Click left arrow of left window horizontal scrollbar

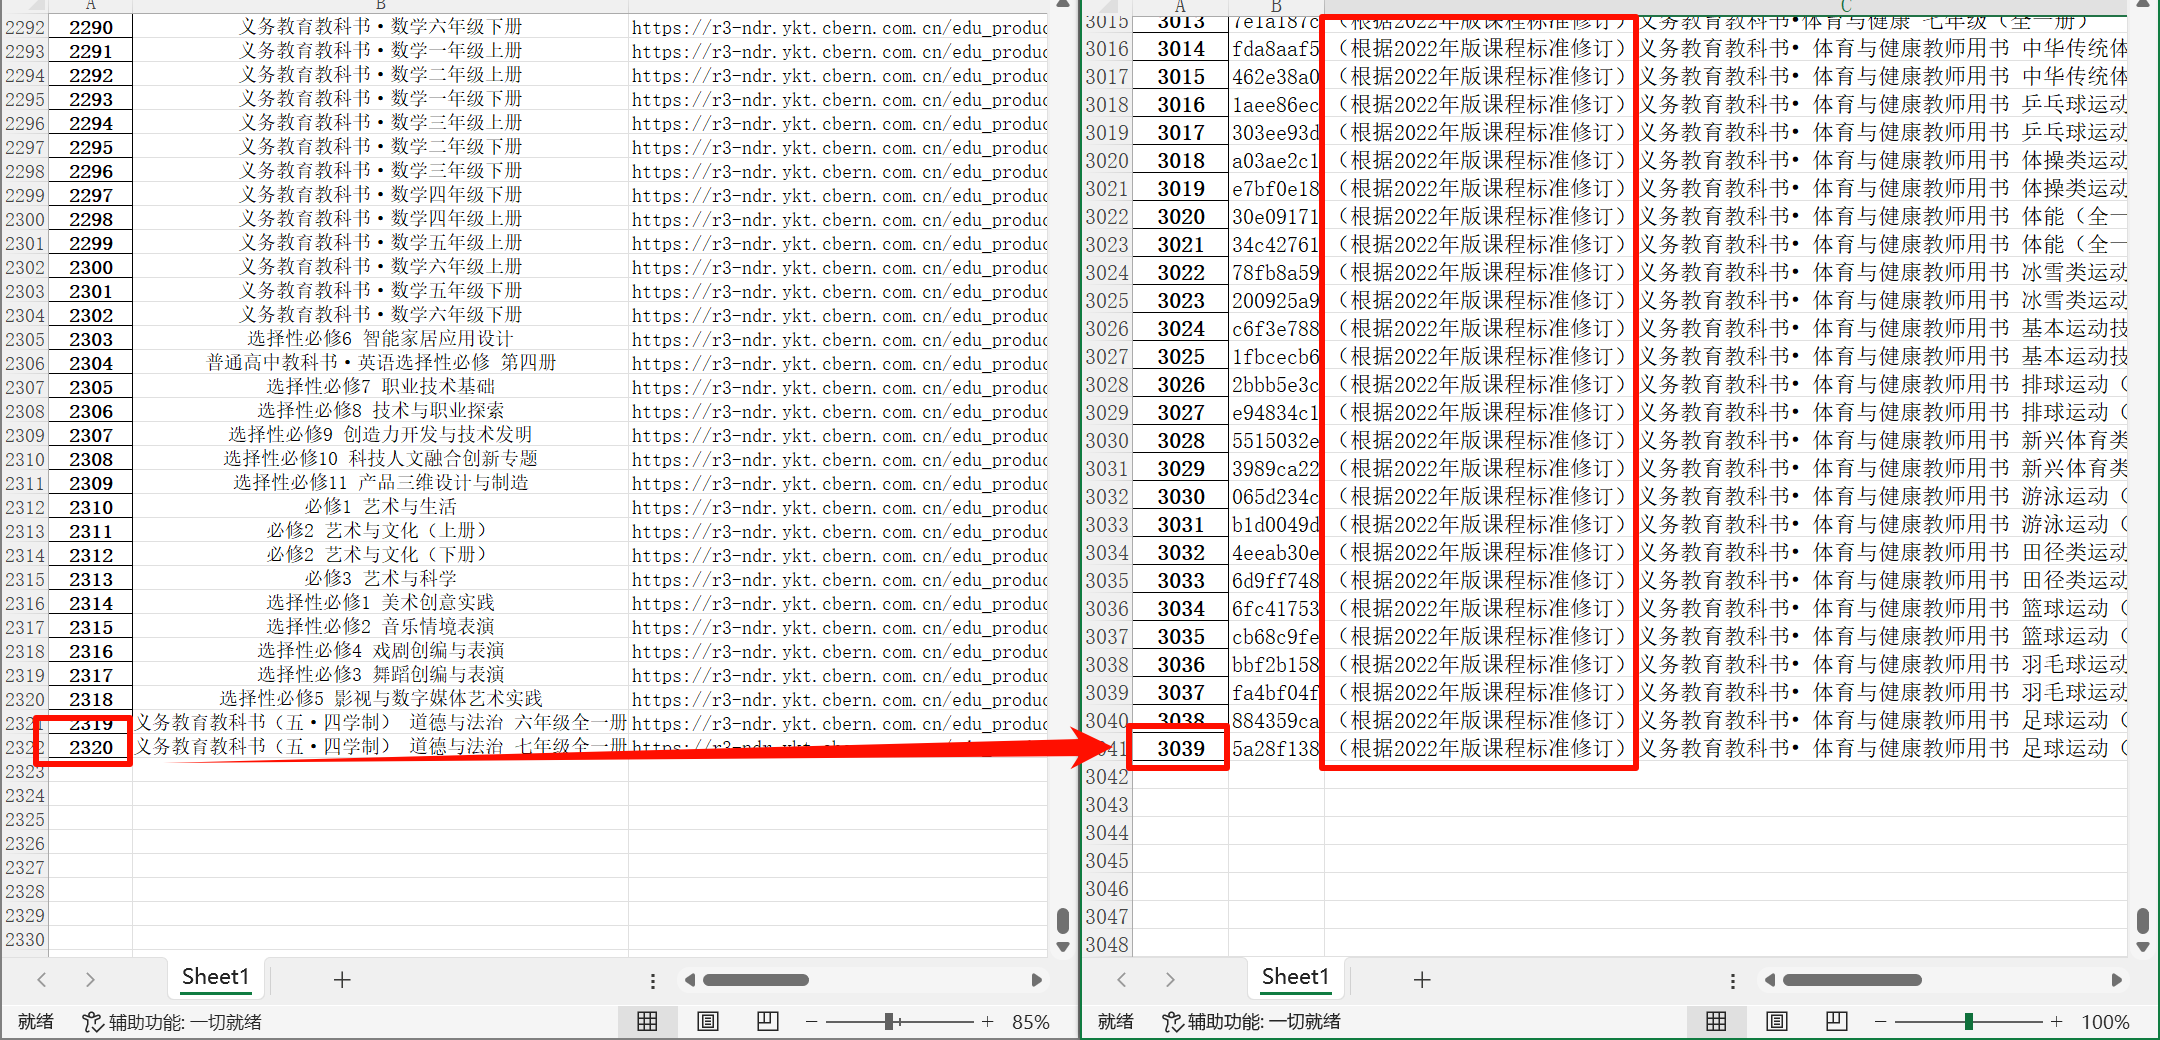(x=689, y=980)
